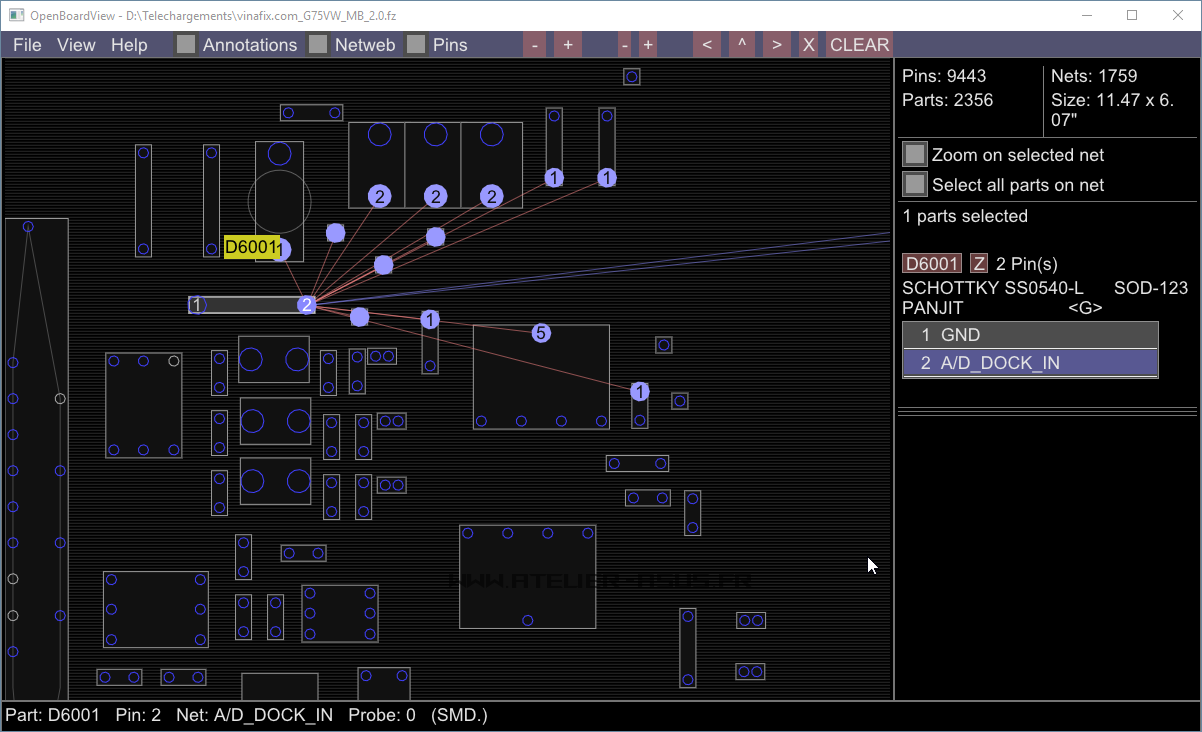Viewport: 1202px width, 732px height.
Task: Click the D6001 part button in side panel
Action: (932, 264)
